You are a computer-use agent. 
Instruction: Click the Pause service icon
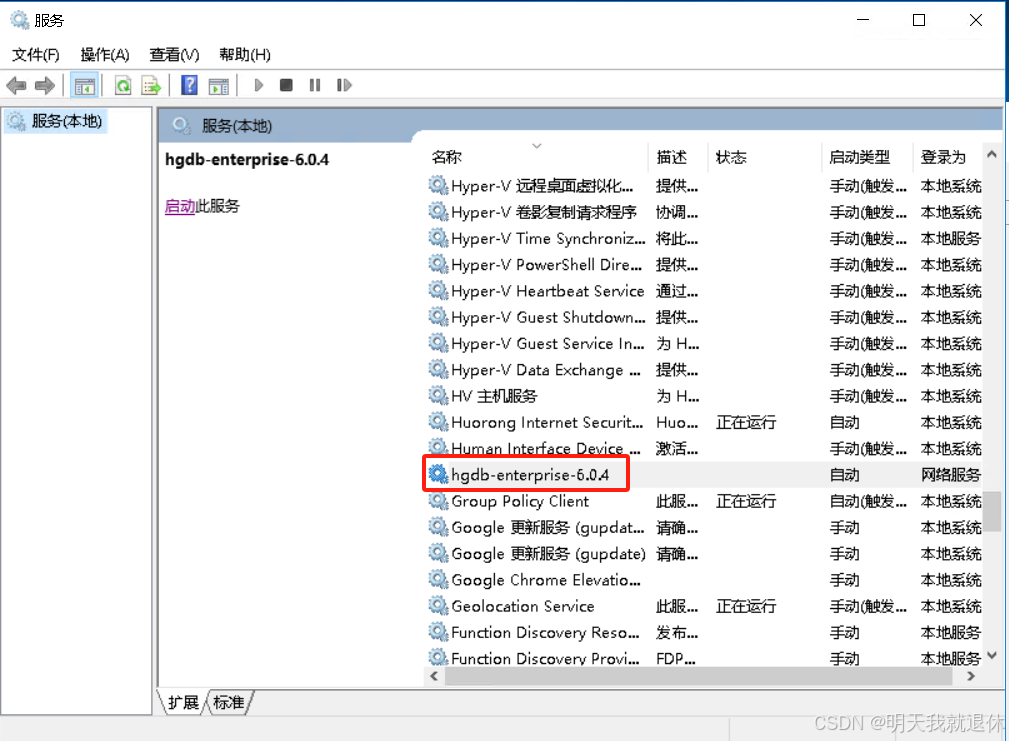pos(315,85)
